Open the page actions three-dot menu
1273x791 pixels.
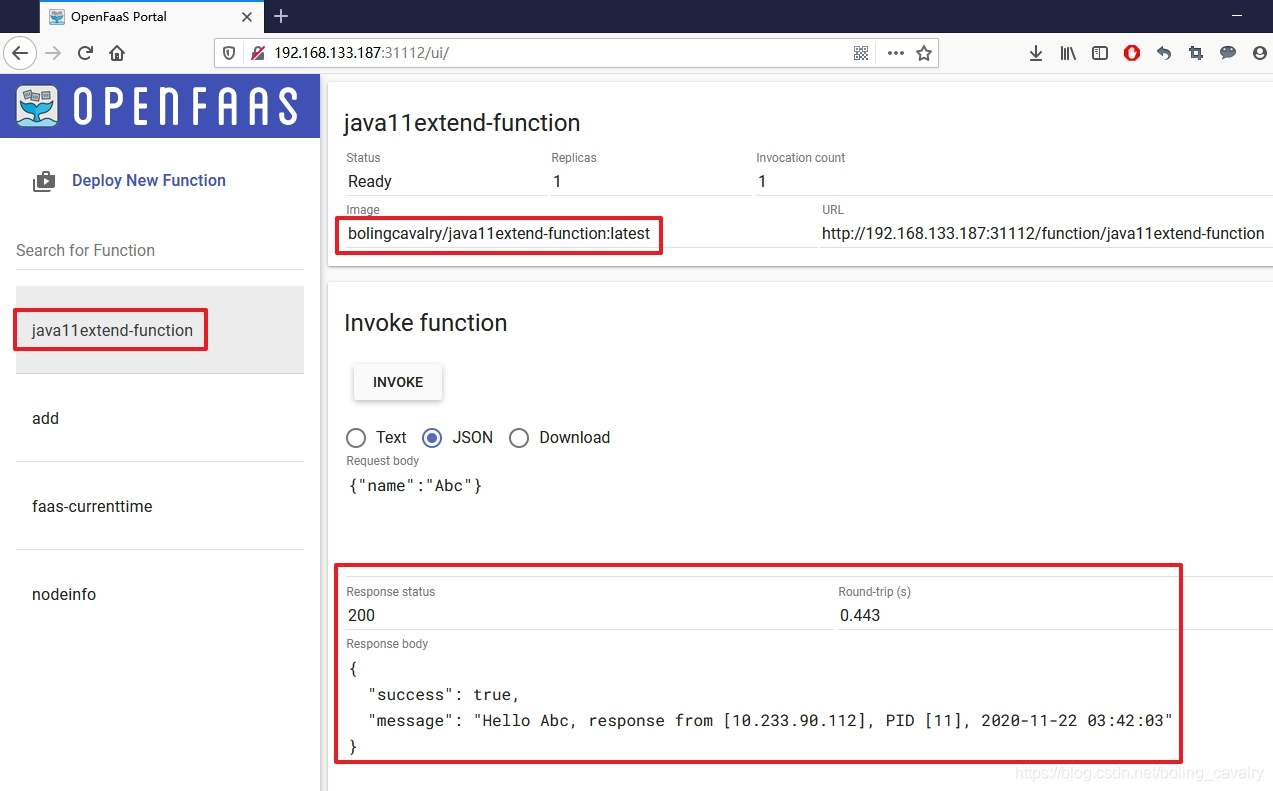(895, 53)
